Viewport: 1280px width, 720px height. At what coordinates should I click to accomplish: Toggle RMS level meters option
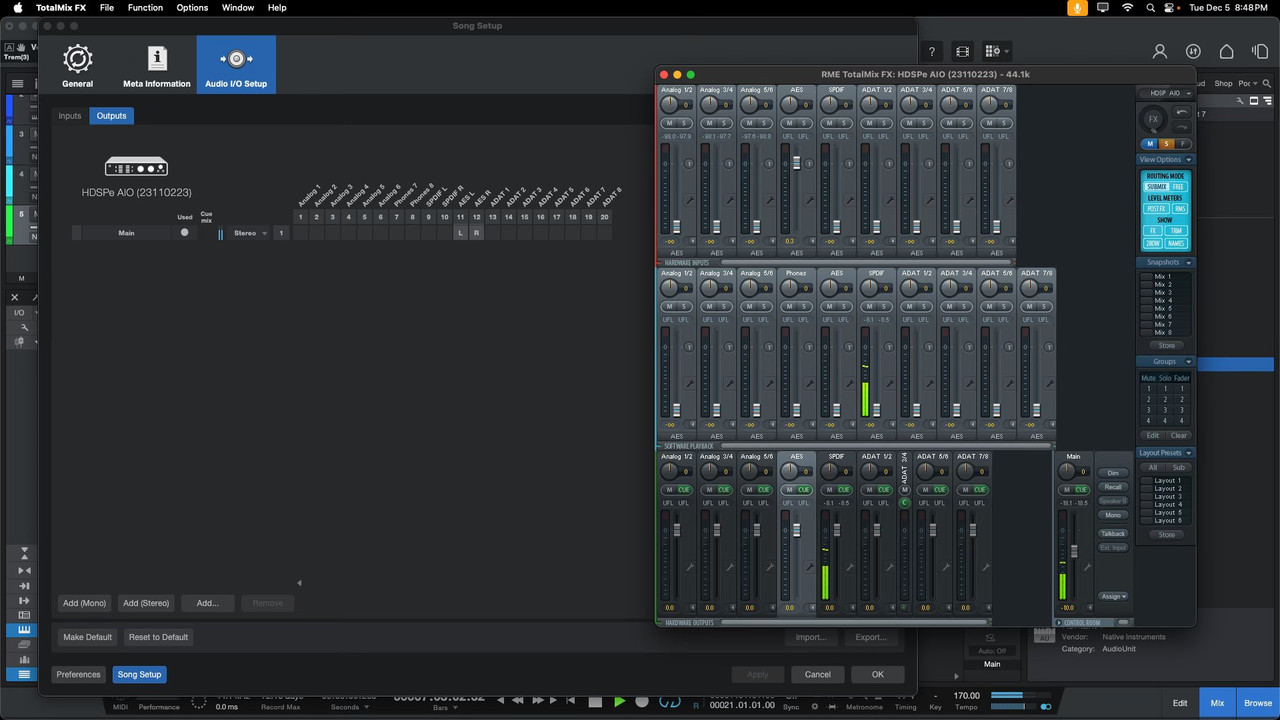[x=1179, y=209]
